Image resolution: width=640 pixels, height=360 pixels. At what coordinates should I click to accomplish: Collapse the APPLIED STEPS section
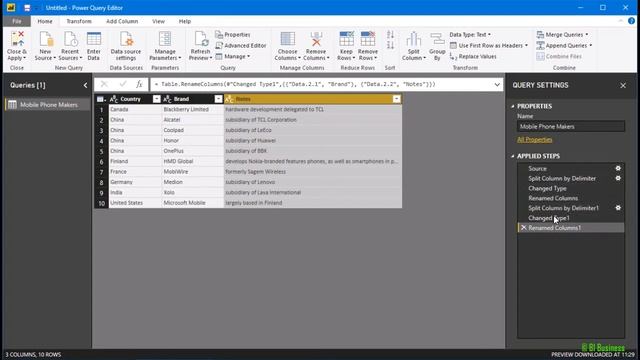click(513, 156)
